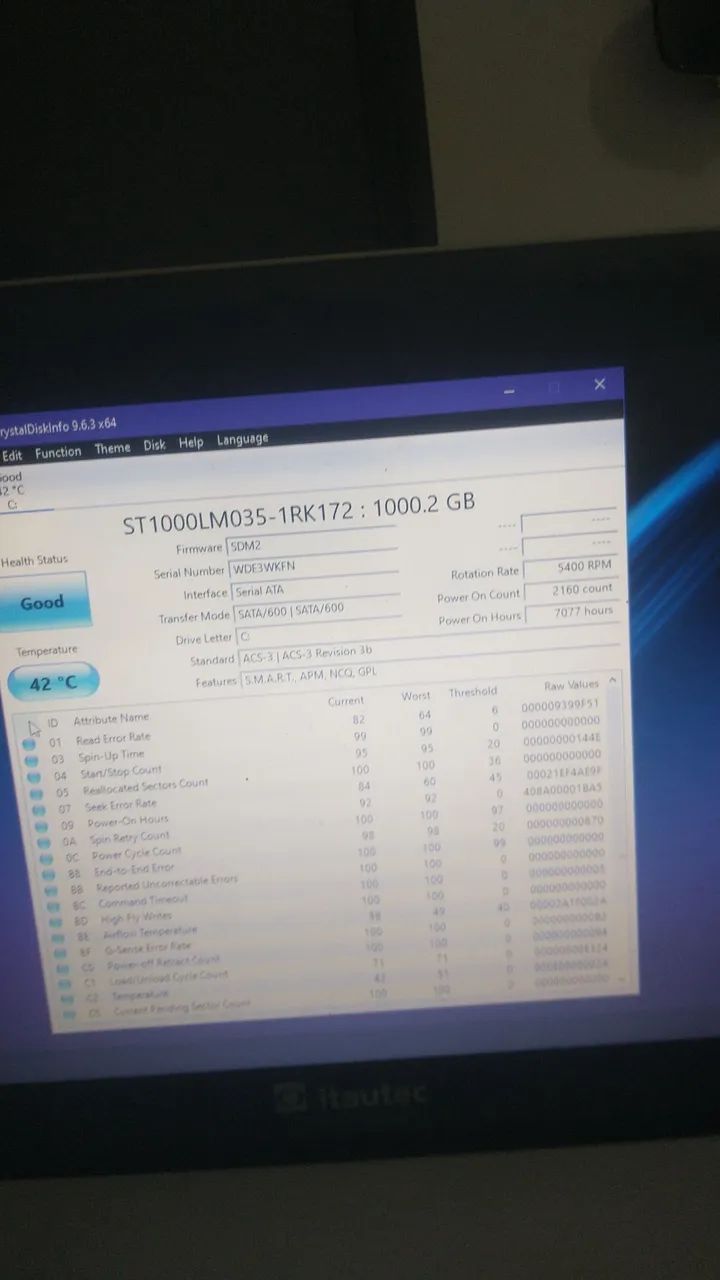Select the Read Error Rate attribute name
The width and height of the screenshot is (720, 1280).
click(x=113, y=739)
